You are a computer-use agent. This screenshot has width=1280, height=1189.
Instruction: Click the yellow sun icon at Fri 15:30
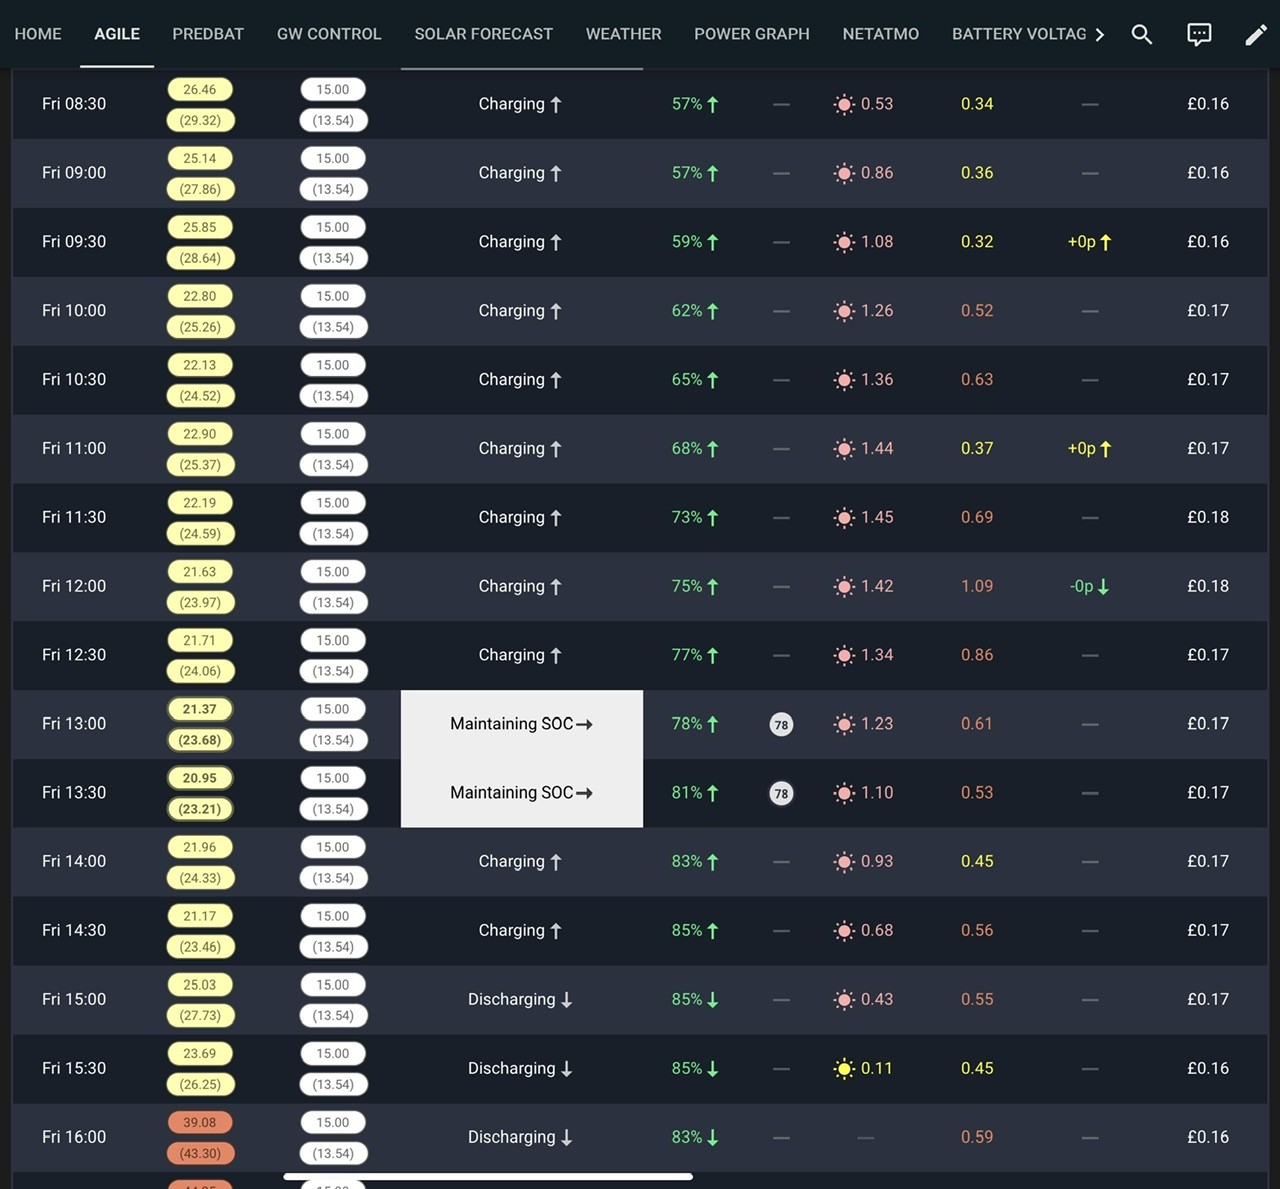(x=844, y=1068)
